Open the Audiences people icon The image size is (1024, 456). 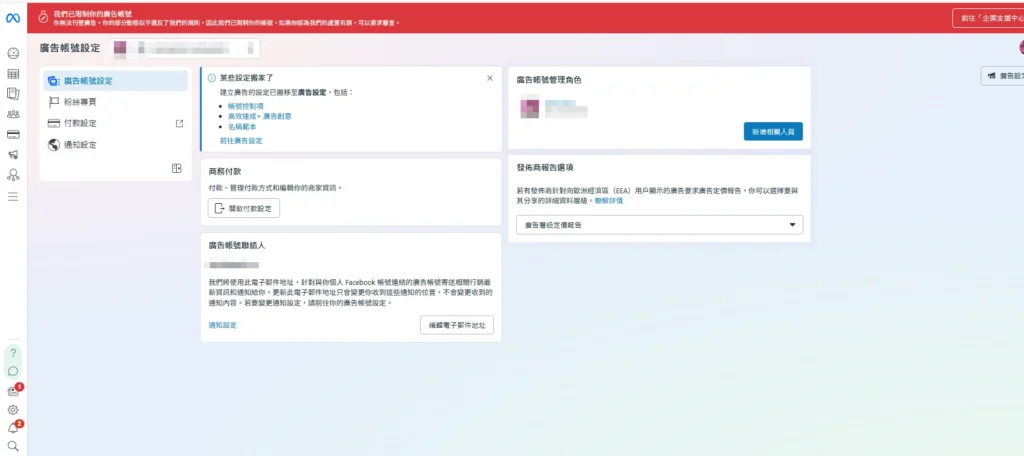coord(13,114)
